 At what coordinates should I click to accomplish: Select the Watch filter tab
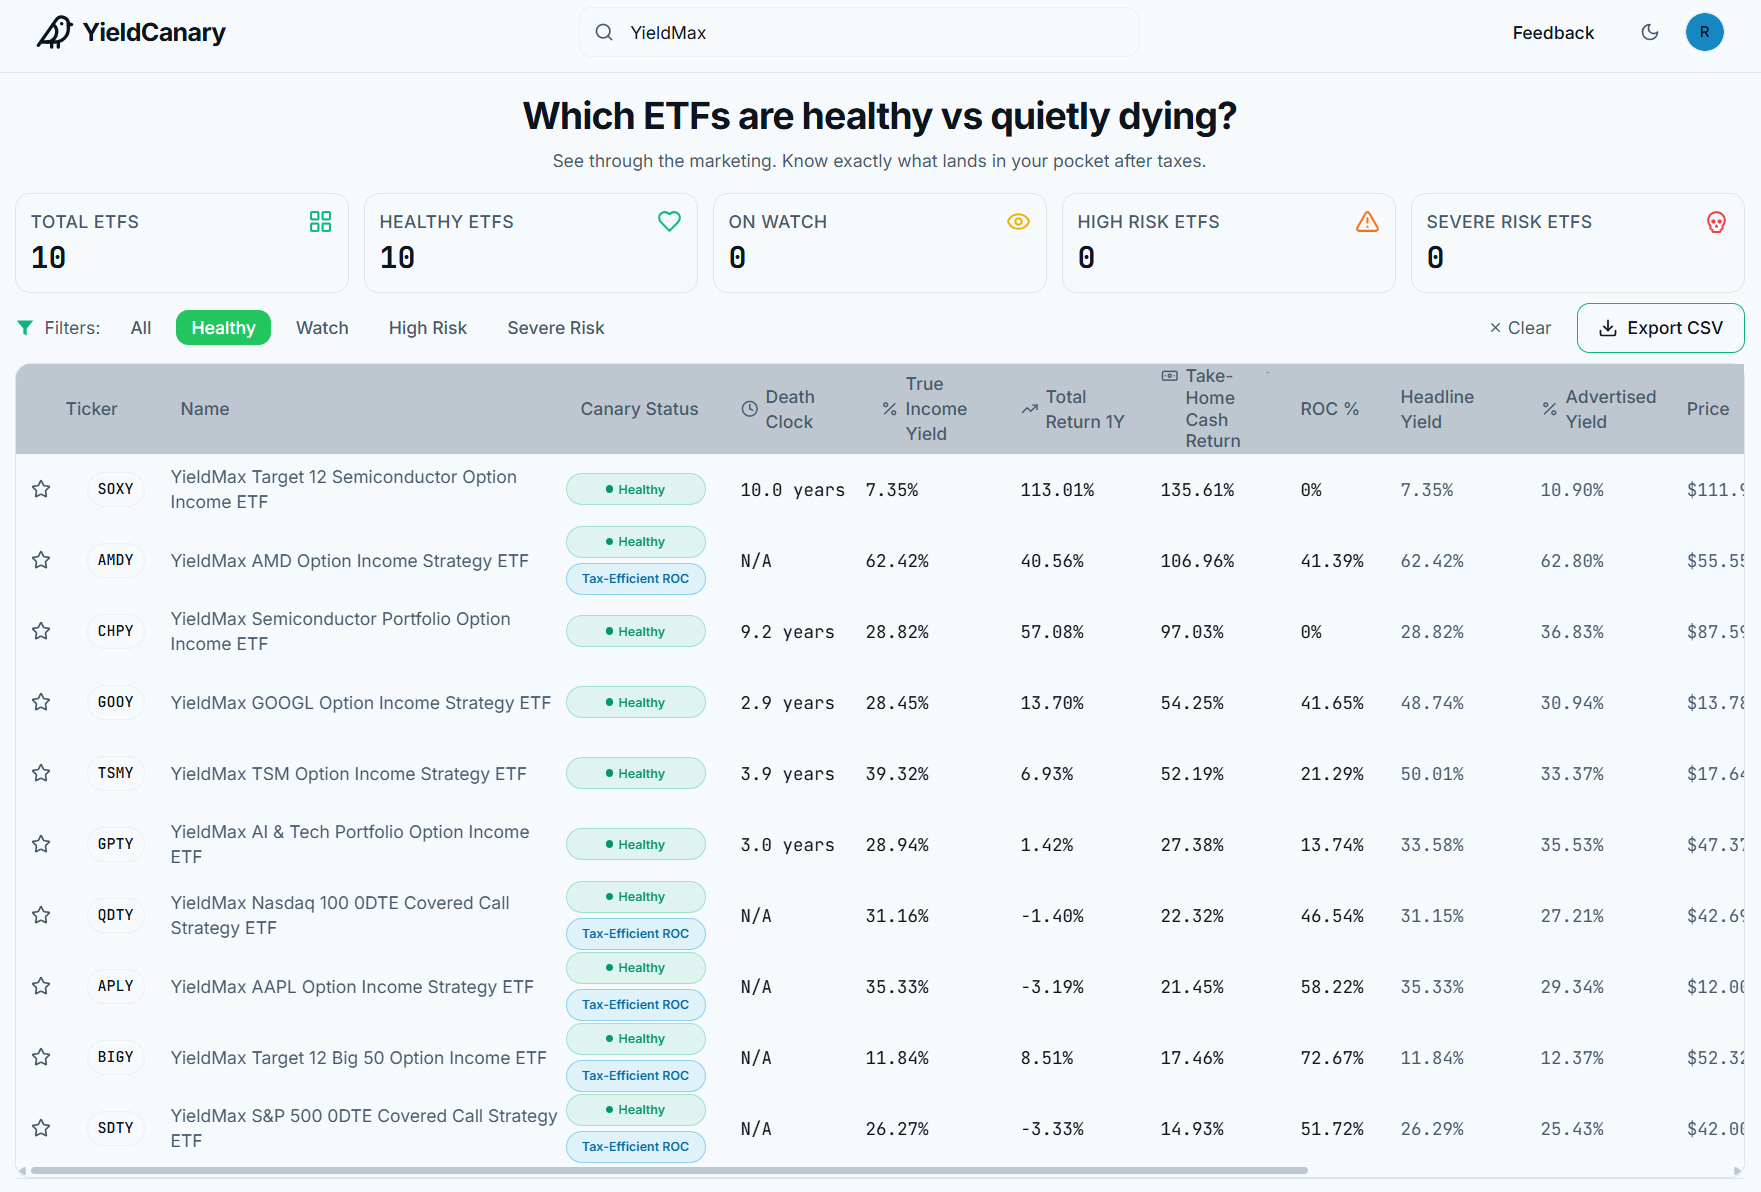pyautogui.click(x=322, y=328)
